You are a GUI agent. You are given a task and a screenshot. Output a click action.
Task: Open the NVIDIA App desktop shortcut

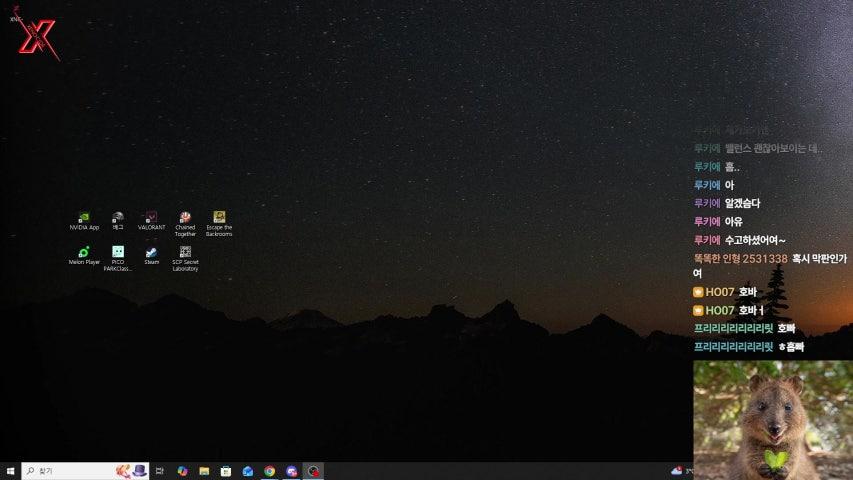[x=84, y=217]
